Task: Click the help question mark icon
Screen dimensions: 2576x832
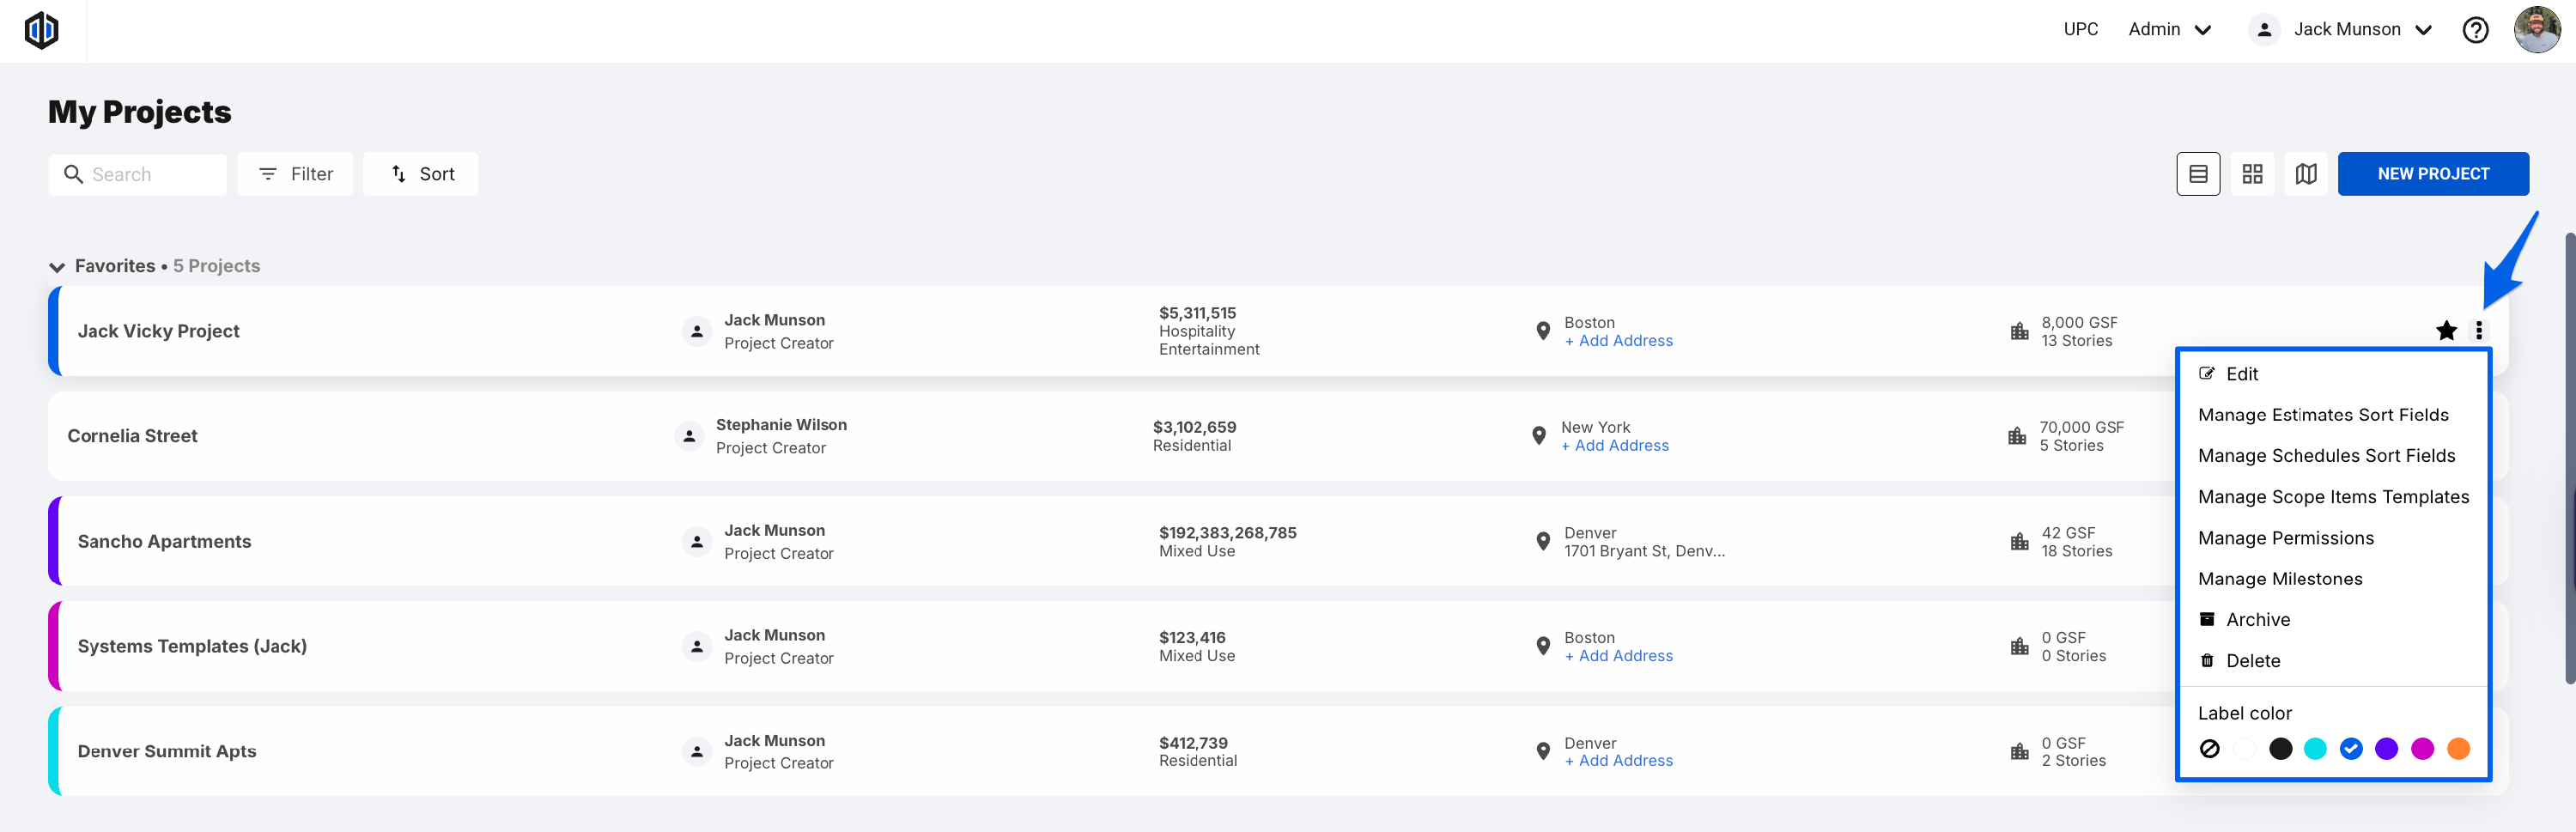Action: [2475, 30]
